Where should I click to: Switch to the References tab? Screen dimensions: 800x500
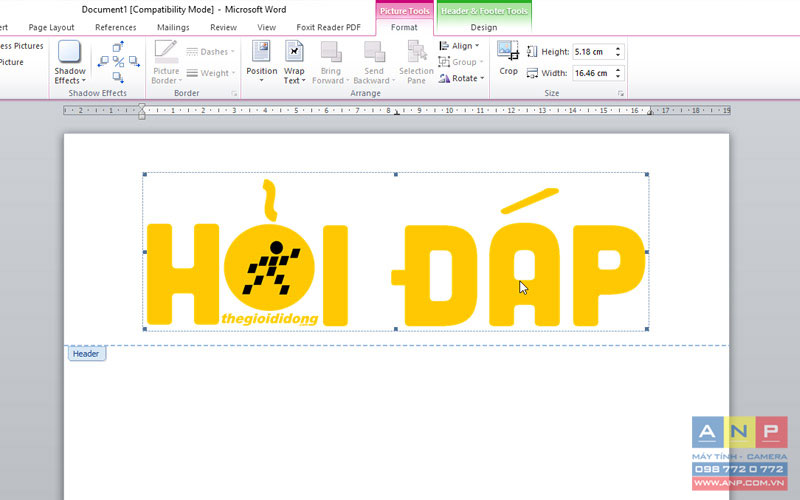coord(116,27)
